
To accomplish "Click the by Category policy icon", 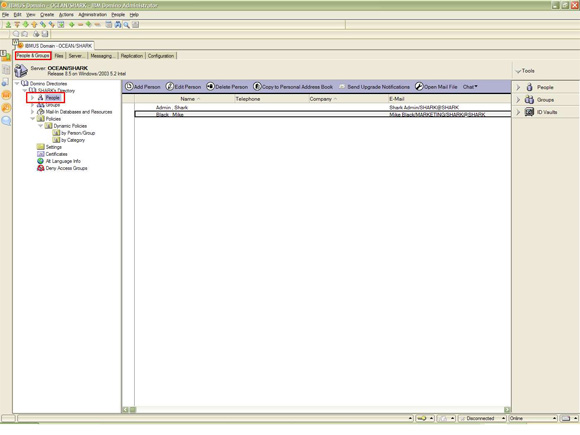I will 56,140.
